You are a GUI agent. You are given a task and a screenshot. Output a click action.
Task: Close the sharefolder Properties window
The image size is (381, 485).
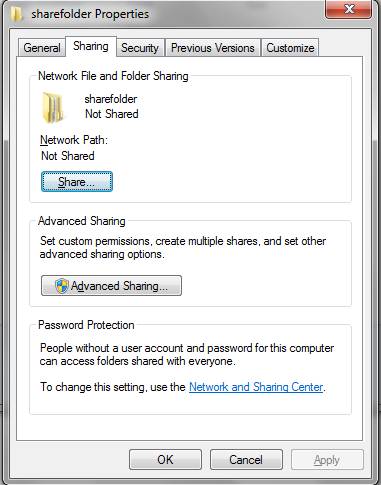pyautogui.click(x=349, y=9)
